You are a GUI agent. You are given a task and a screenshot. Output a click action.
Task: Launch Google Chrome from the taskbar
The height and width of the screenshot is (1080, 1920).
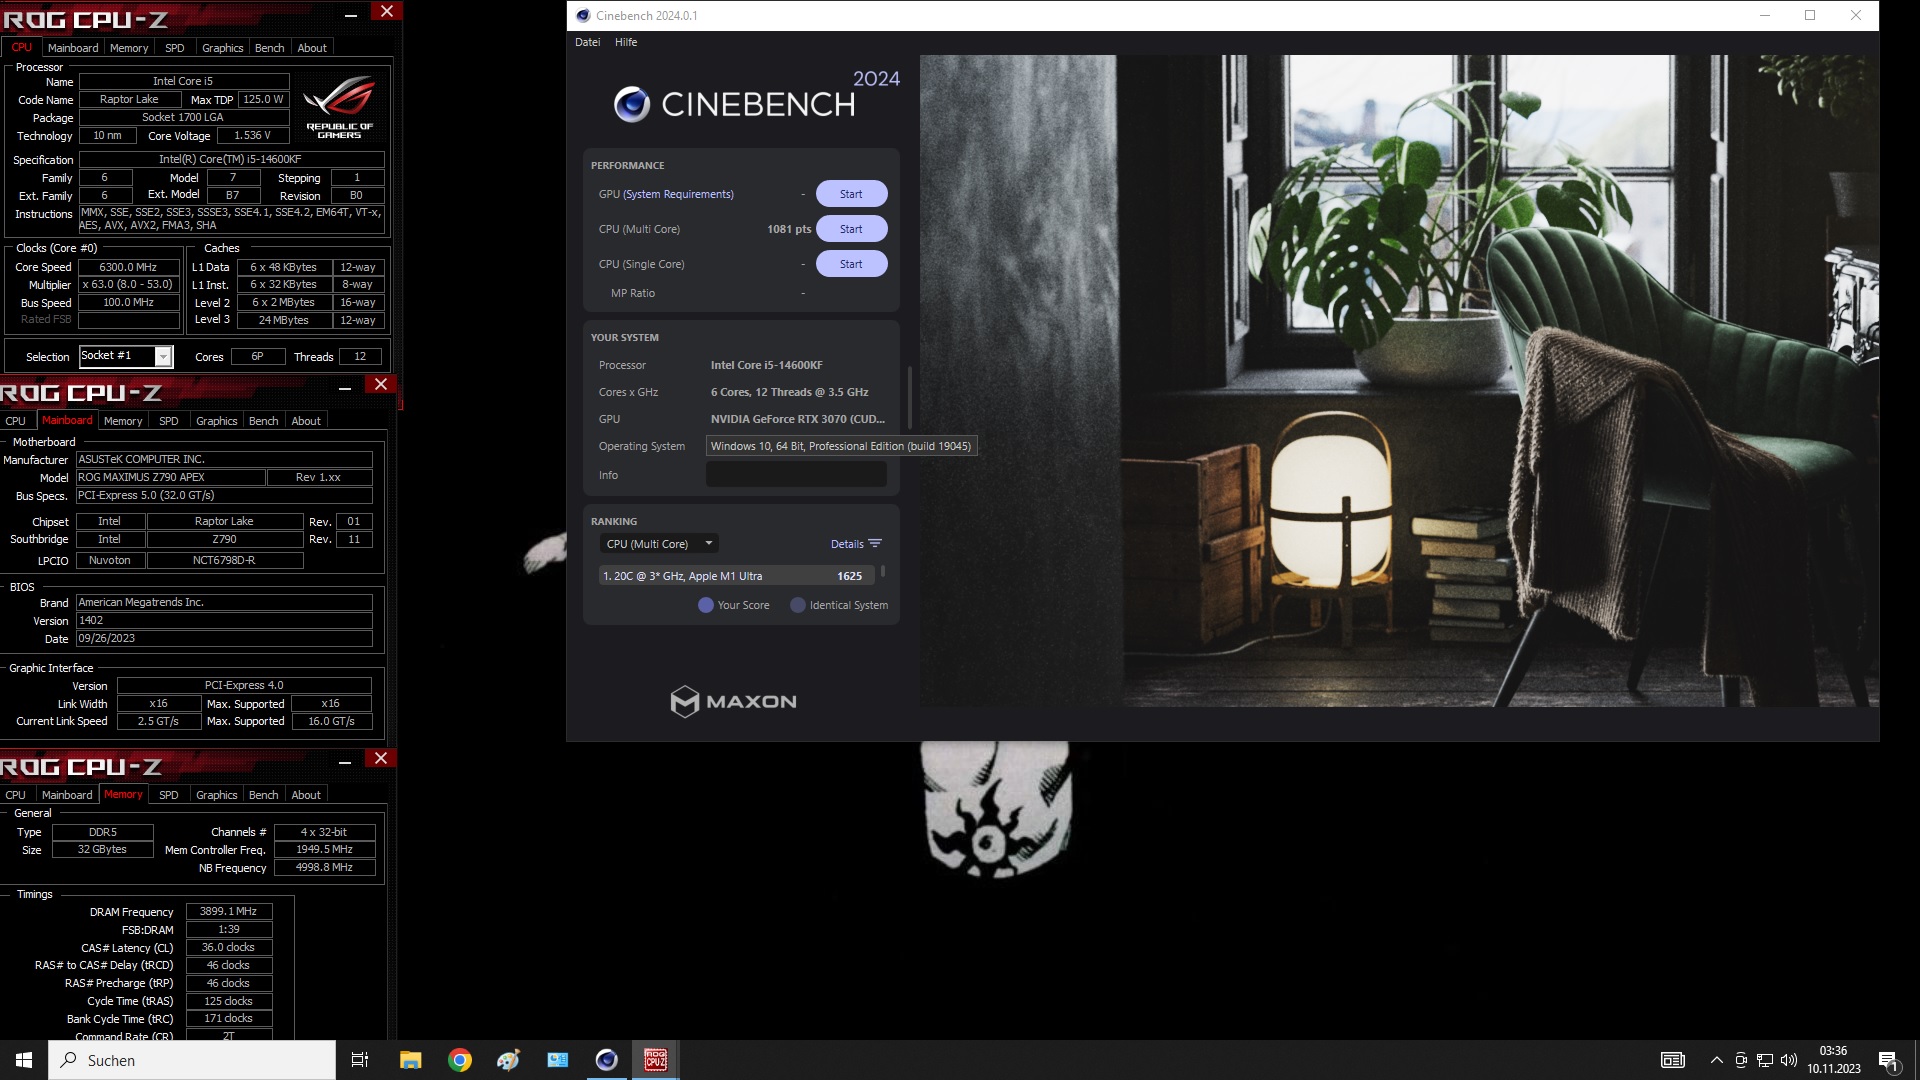460,1060
